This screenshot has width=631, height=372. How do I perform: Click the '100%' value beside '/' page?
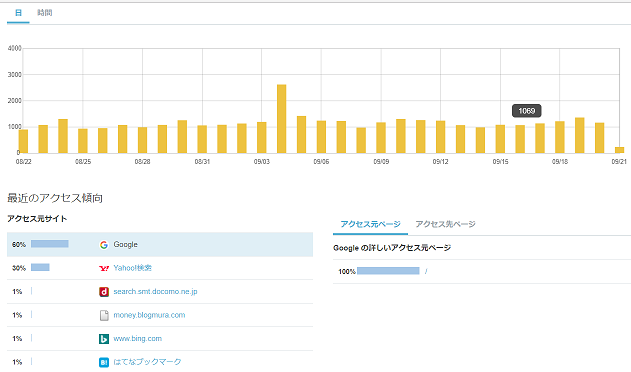tap(347, 272)
